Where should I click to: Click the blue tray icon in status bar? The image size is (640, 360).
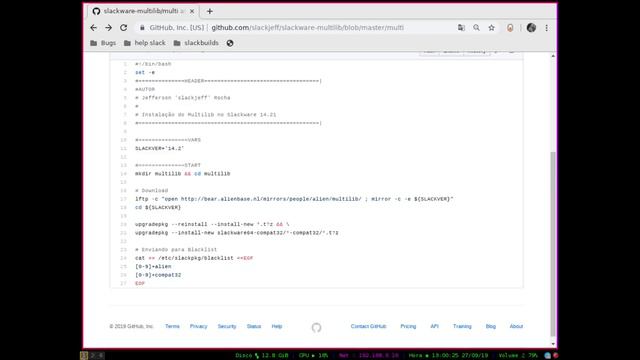[x=548, y=356]
